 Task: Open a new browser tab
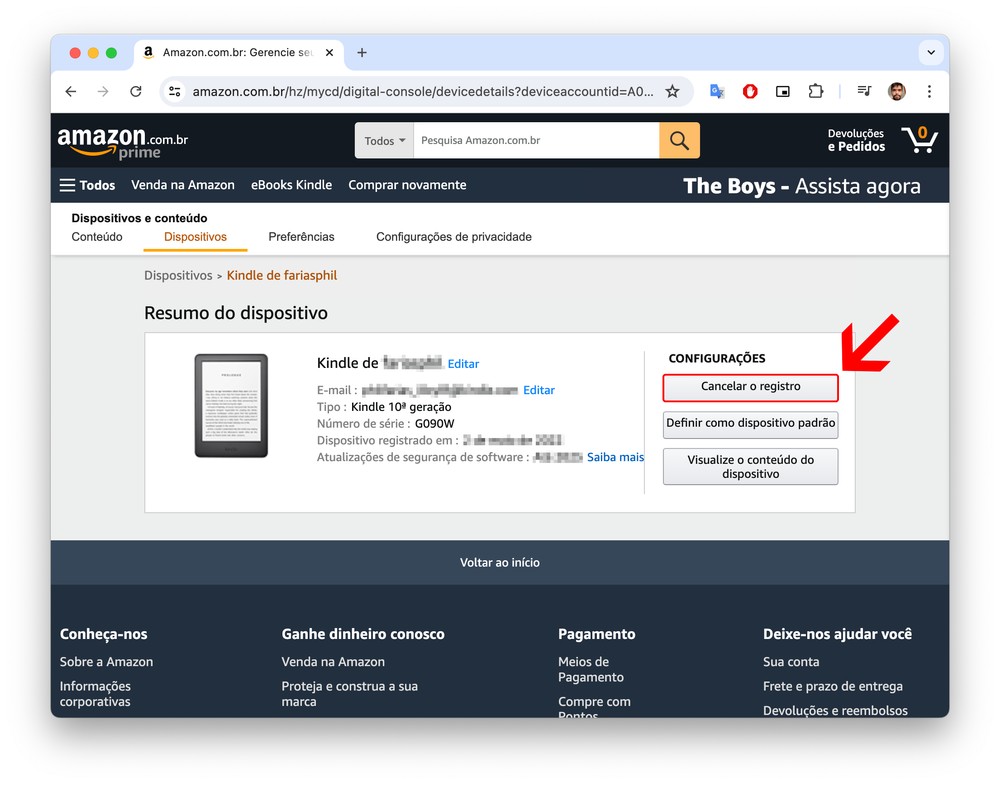click(362, 52)
